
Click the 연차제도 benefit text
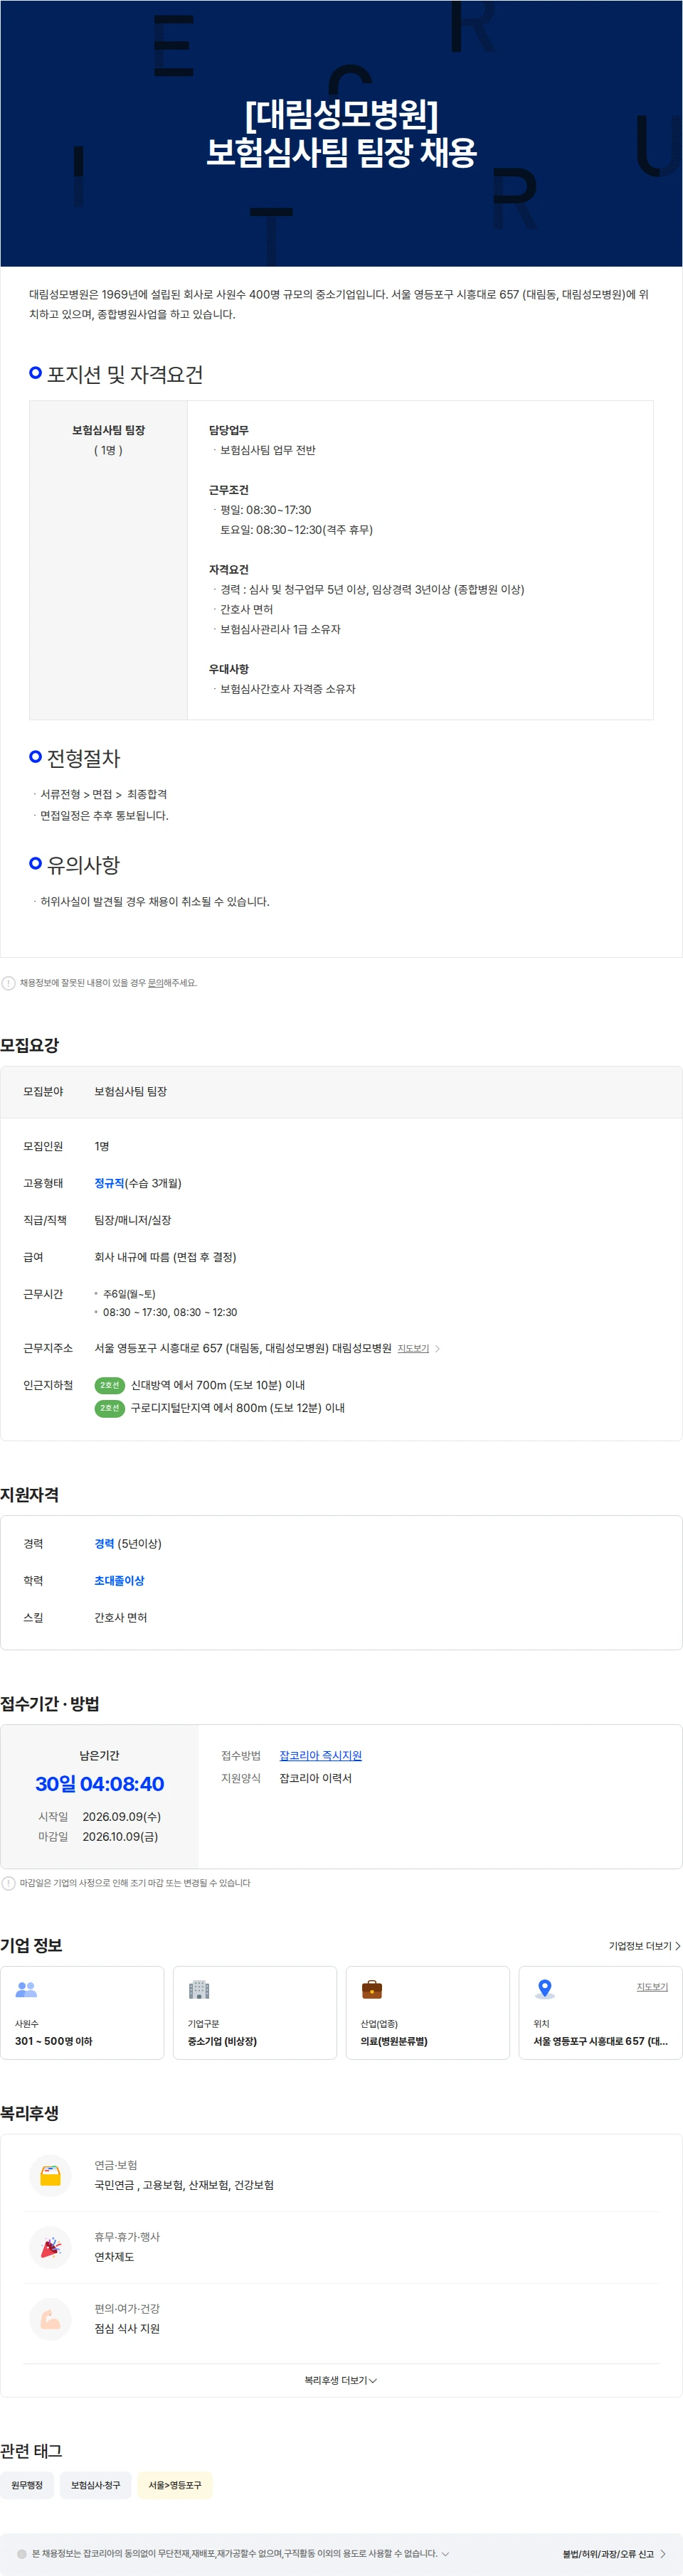[114, 2257]
